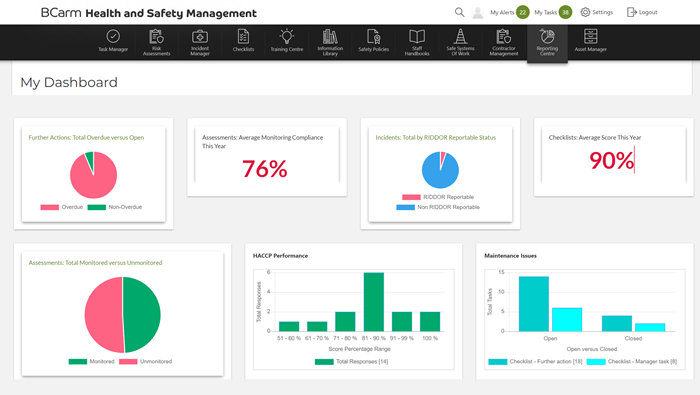The image size is (700, 395).
Task: Open the Asset Manager cabinet icon
Action: tap(590, 37)
